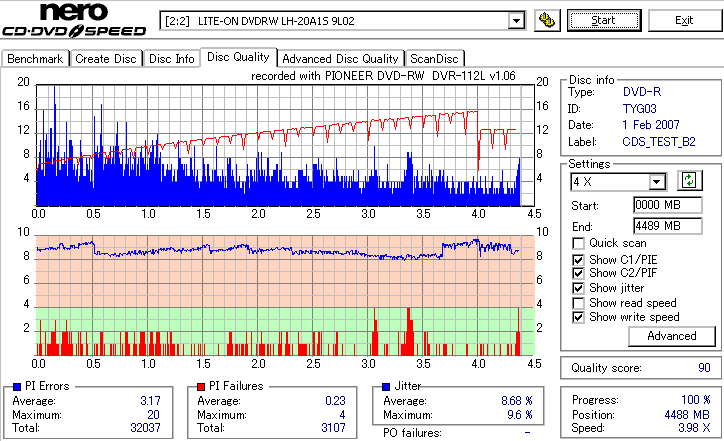Click the recorded with PIONEER DVD-RW text
Image resolution: width=724 pixels, height=441 pixels.
pos(383,76)
